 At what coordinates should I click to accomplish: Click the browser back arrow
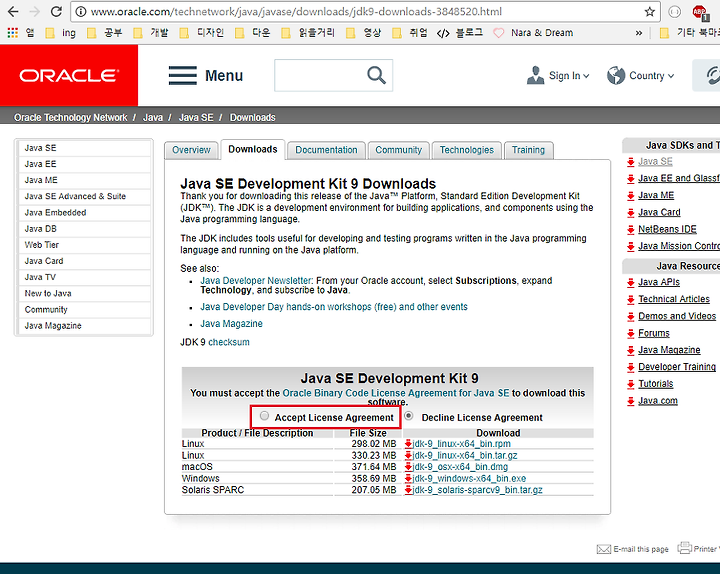(x=13, y=11)
